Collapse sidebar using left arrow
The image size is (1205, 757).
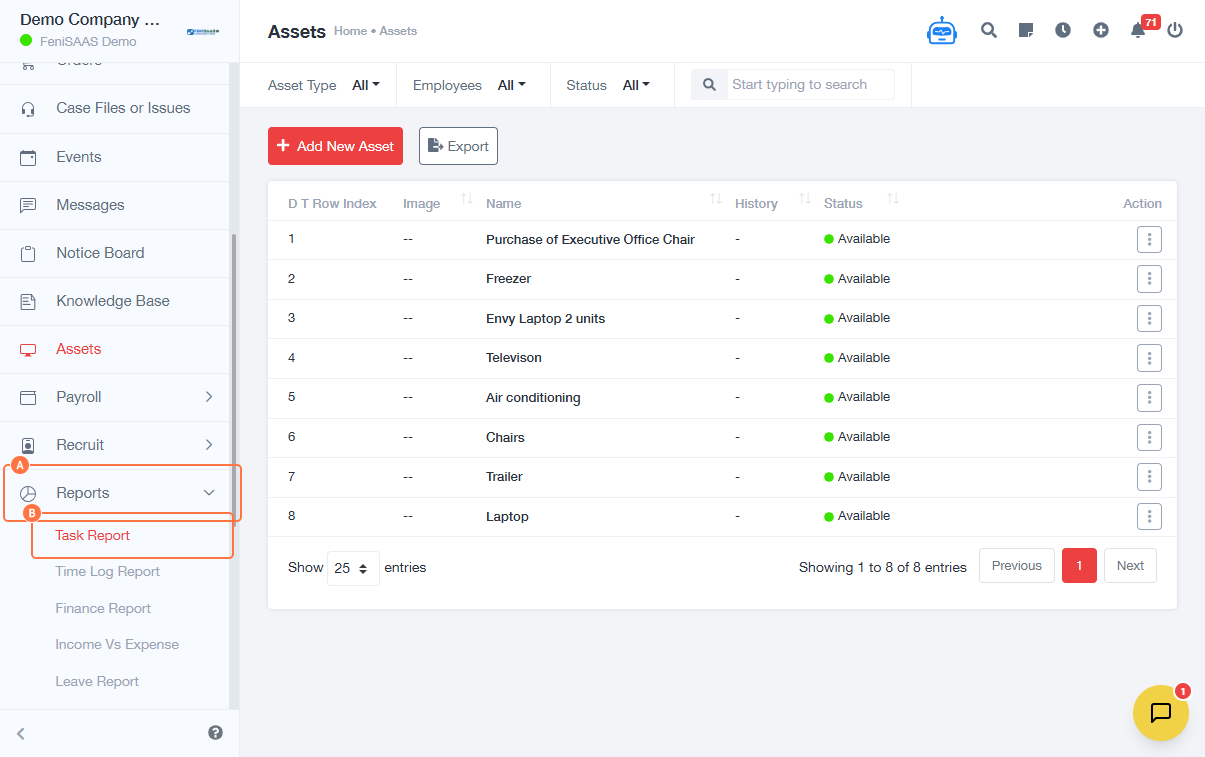pyautogui.click(x=21, y=733)
